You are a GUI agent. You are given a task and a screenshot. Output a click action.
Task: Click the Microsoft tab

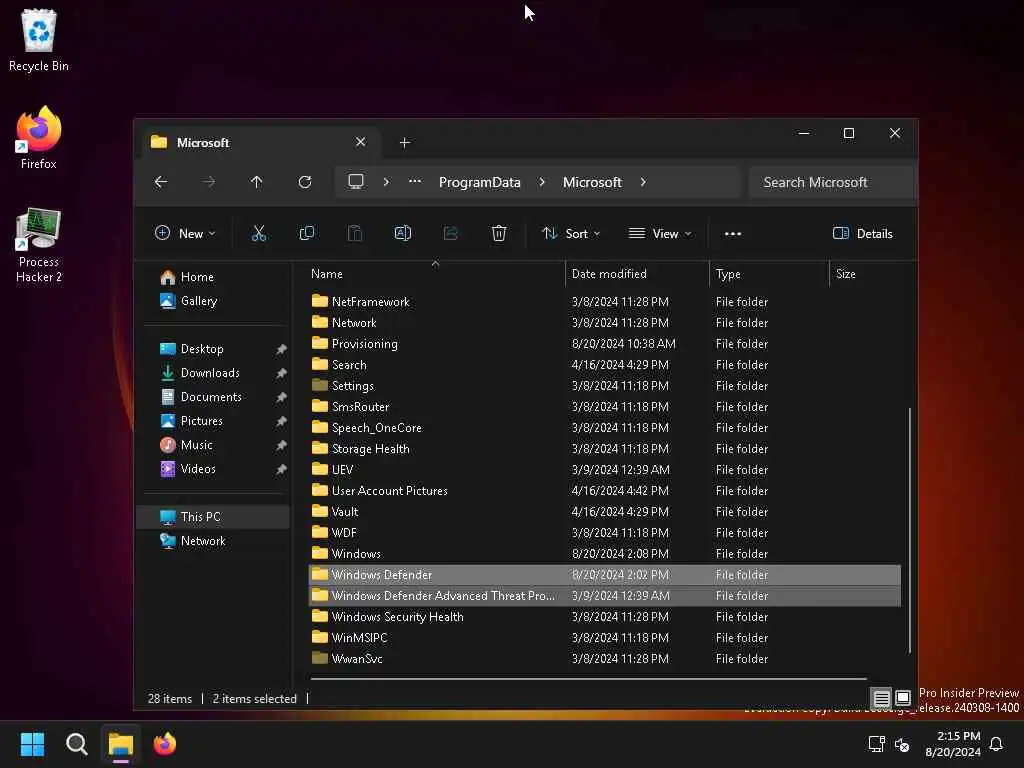(x=261, y=142)
